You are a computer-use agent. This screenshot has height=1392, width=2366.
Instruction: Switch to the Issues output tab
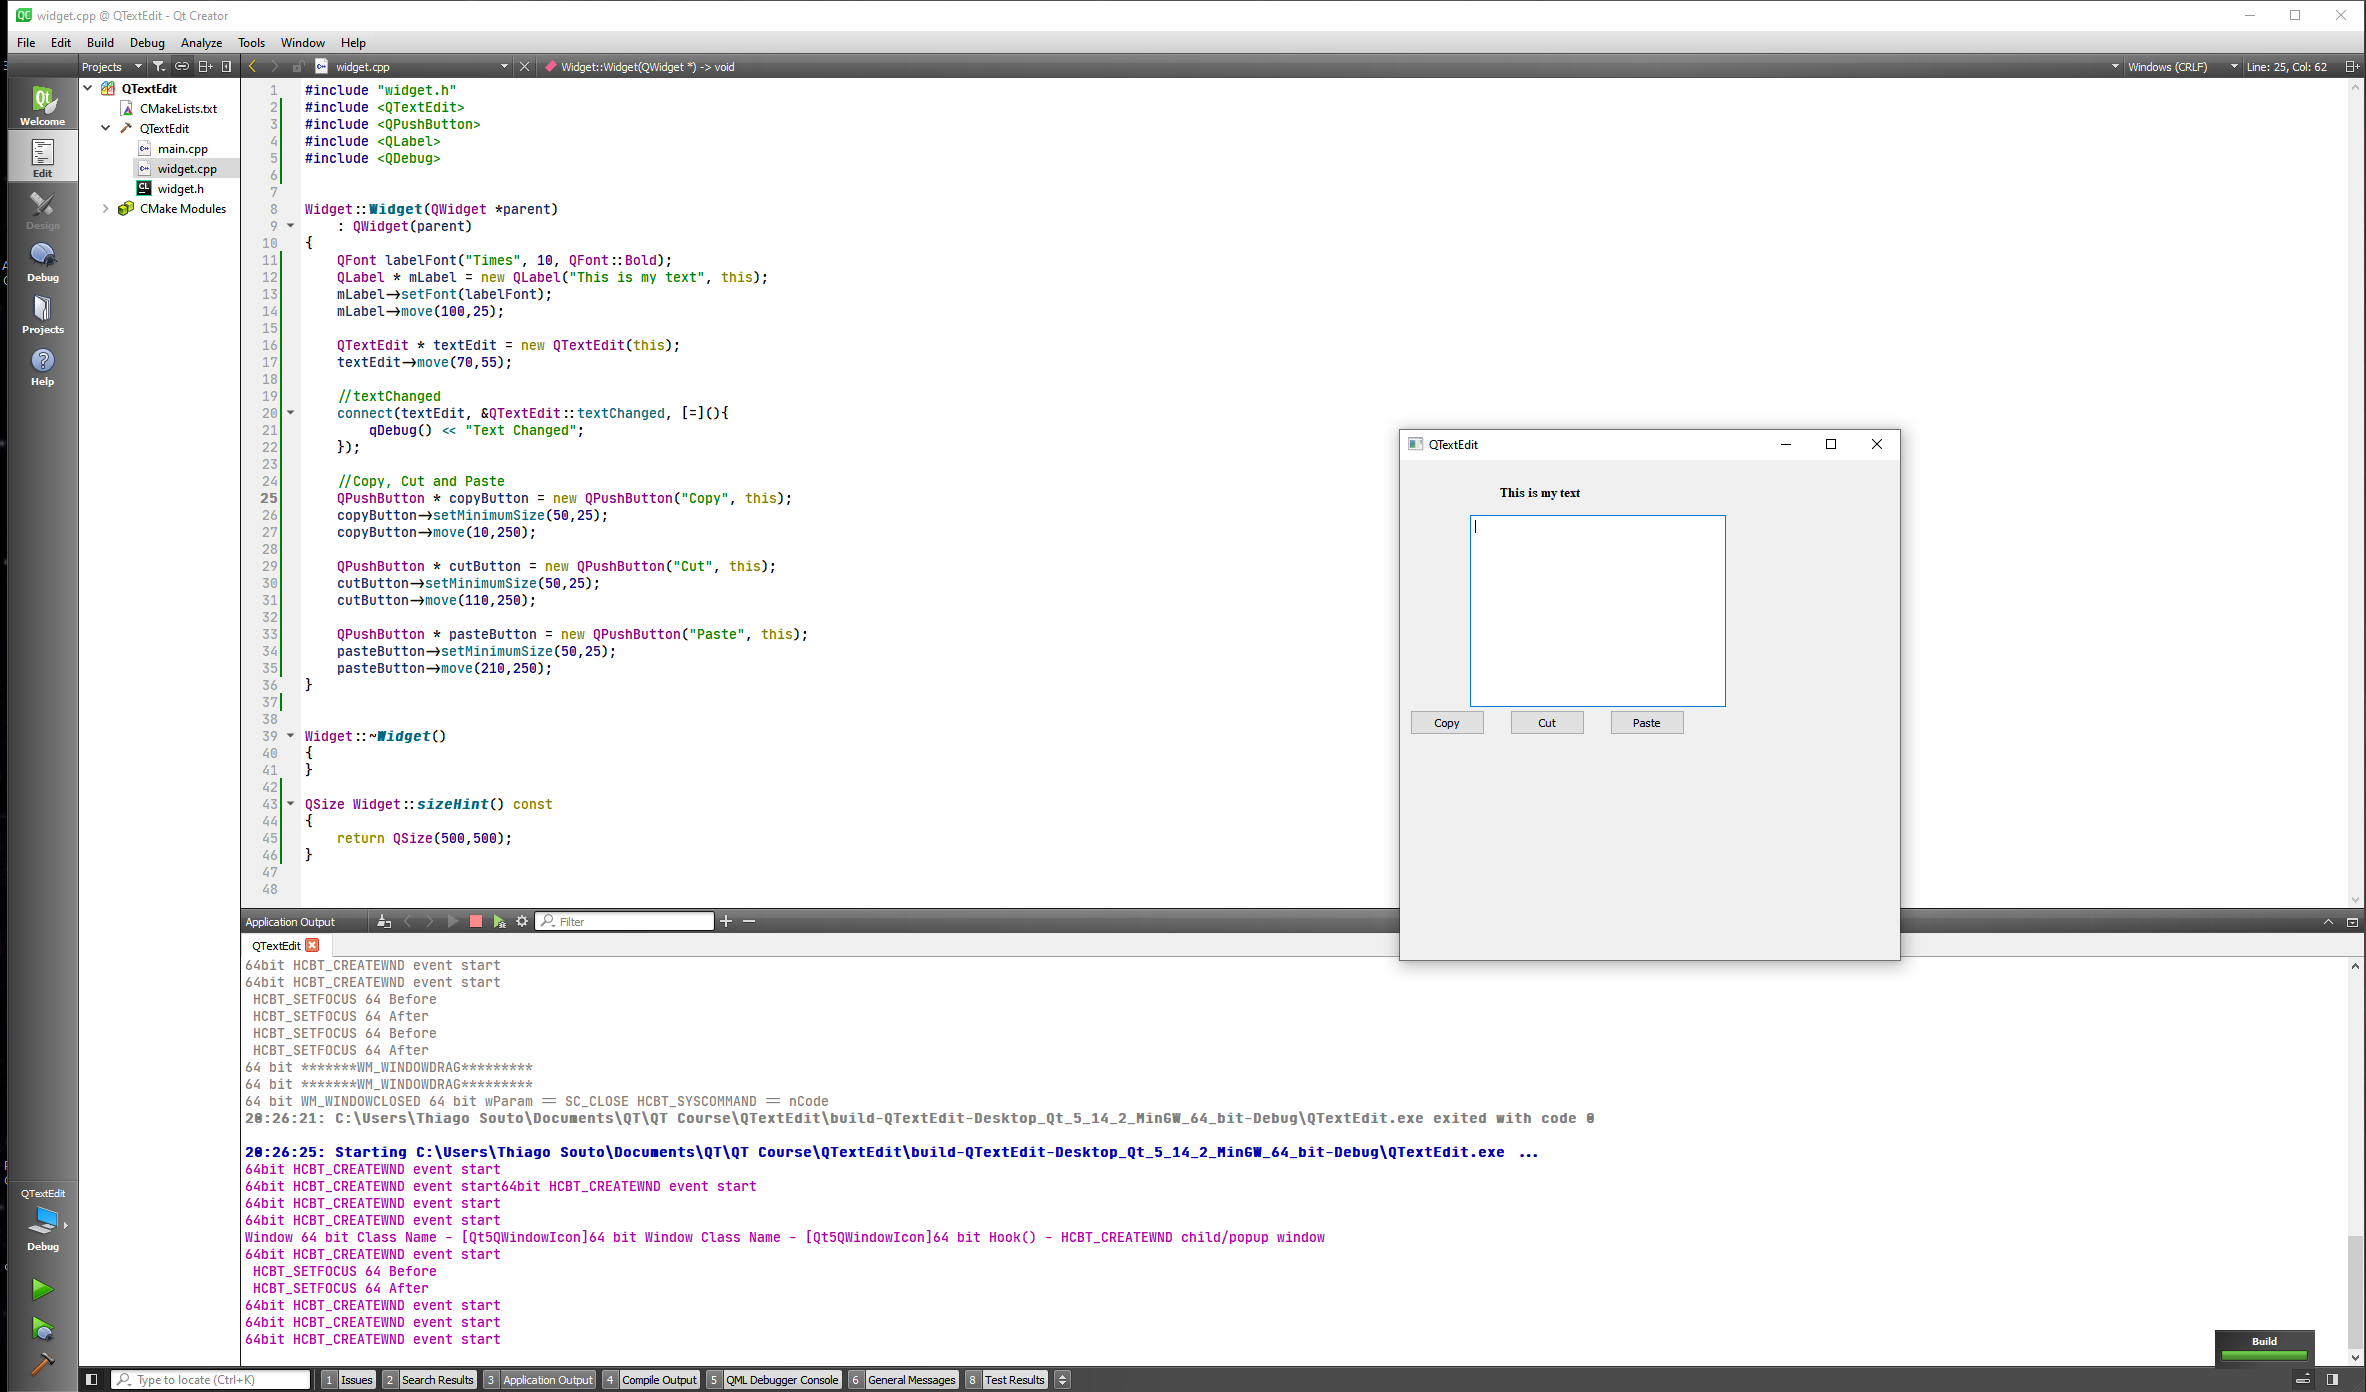(x=348, y=1380)
